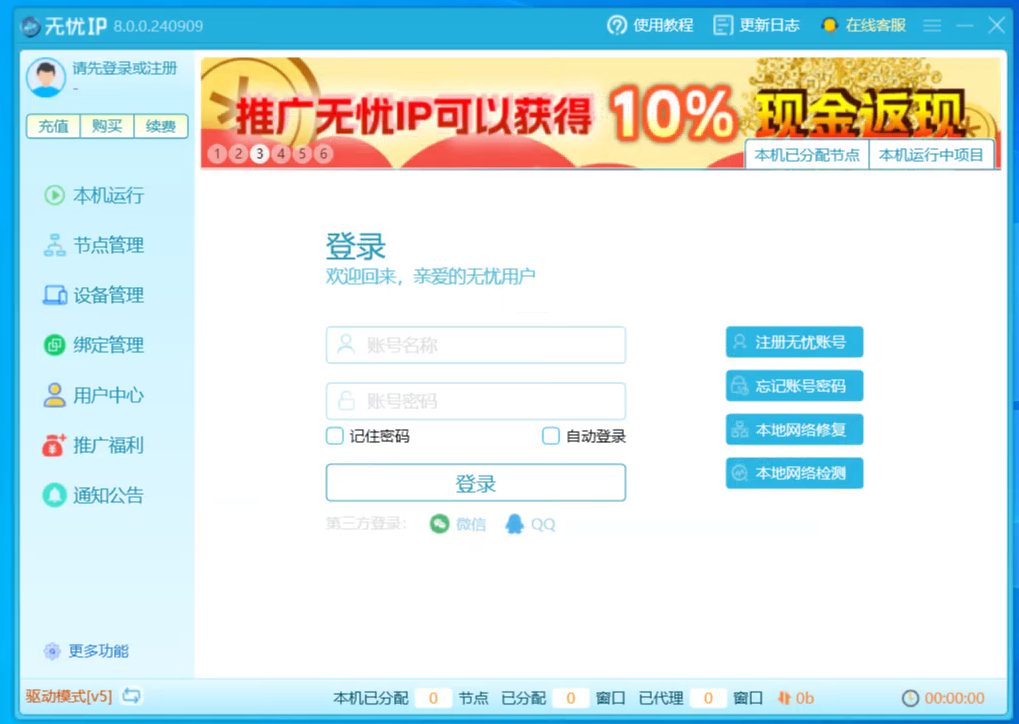This screenshot has width=1019, height=724.
Task: Close the 无忧IP window
Action: pos(996,25)
